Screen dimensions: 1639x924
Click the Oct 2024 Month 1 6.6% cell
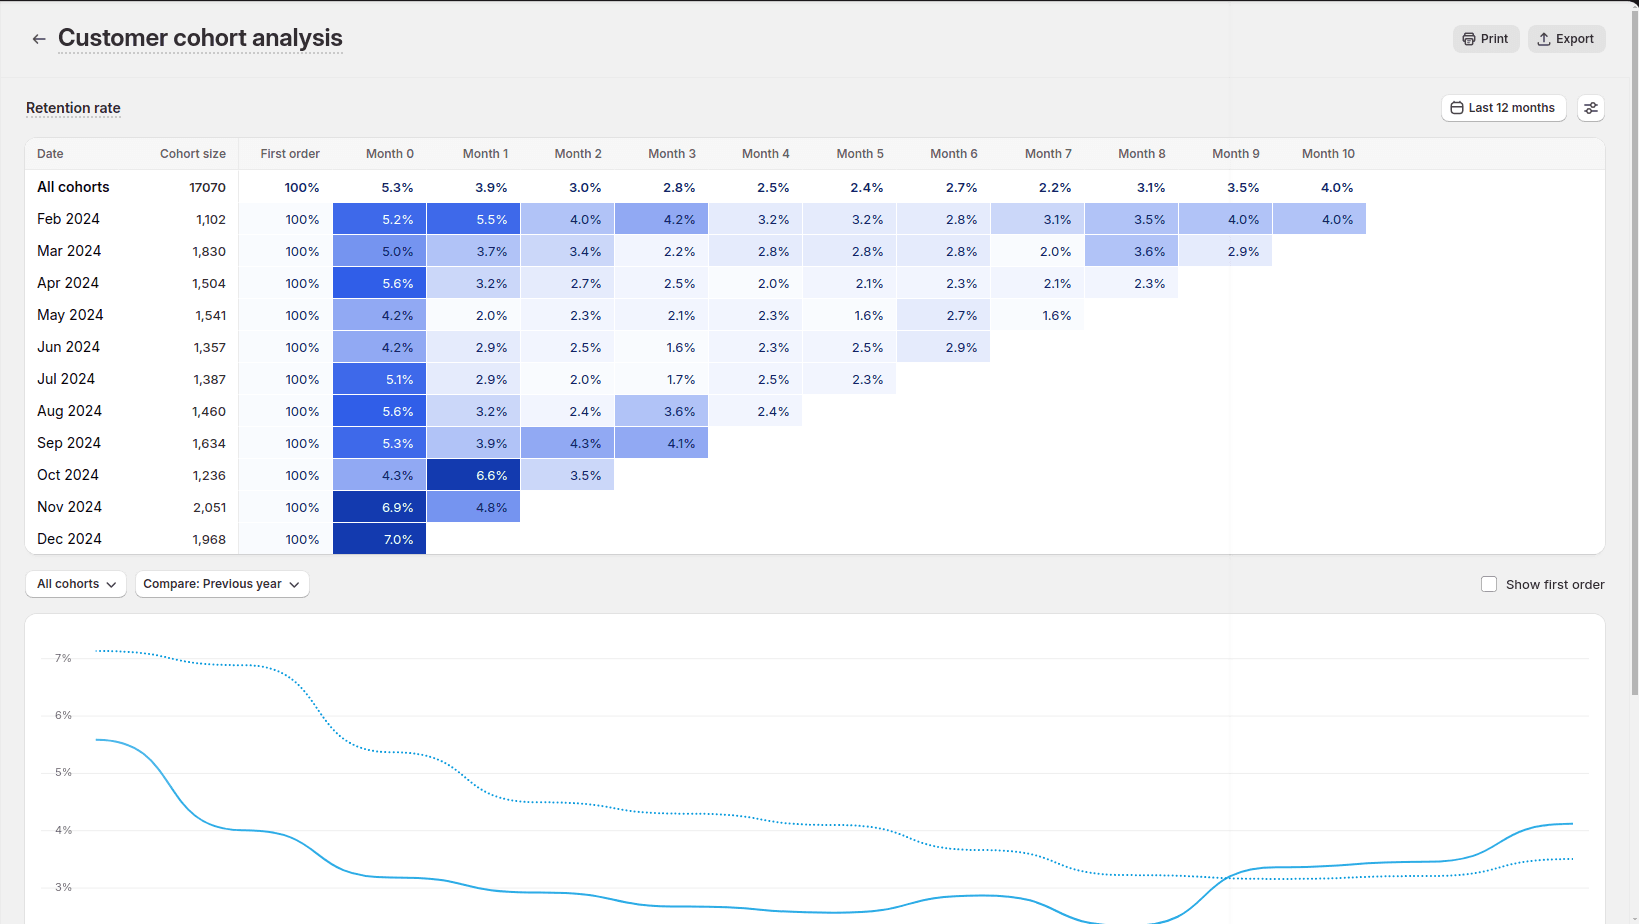click(x=473, y=475)
